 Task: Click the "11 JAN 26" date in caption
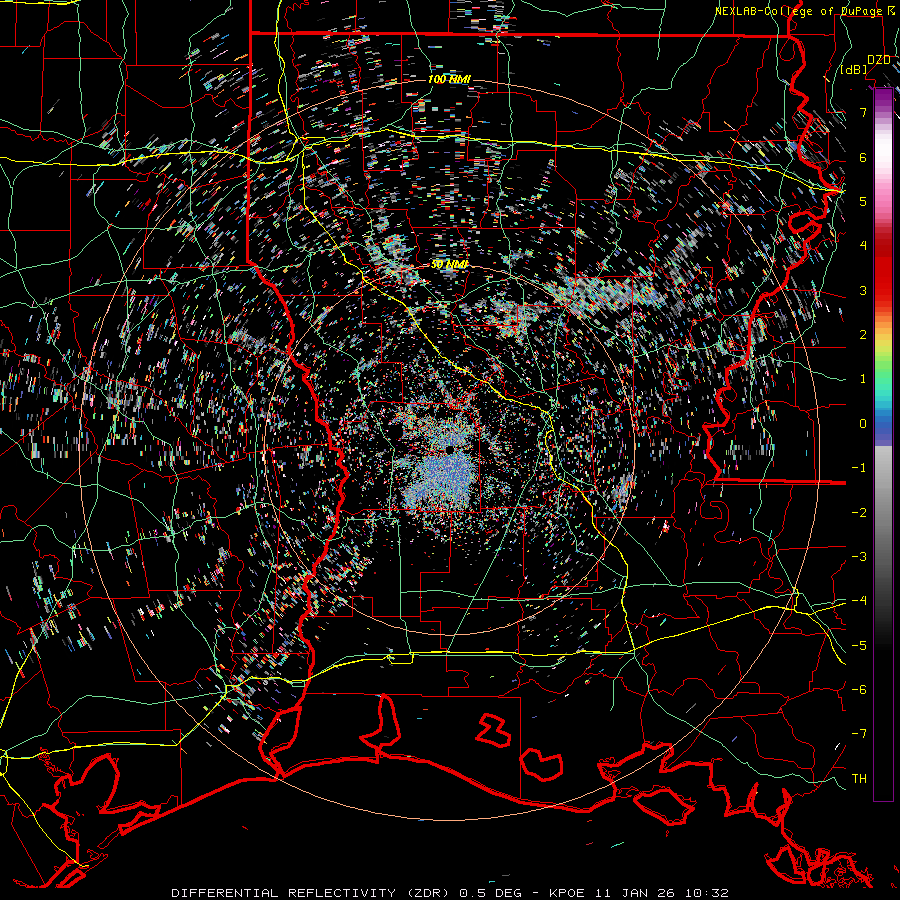(x=637, y=893)
